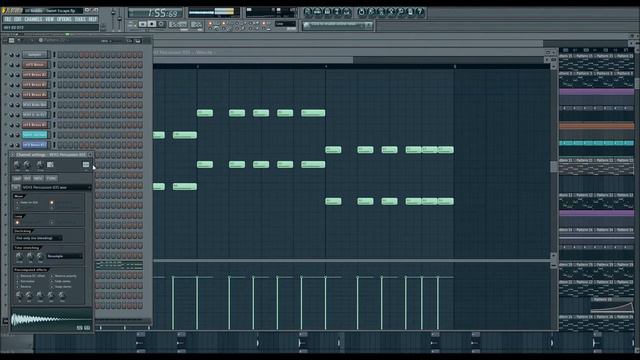Open the Piano Roll shortcut icon
Viewport: 640px width, 360px height.
point(327,12)
